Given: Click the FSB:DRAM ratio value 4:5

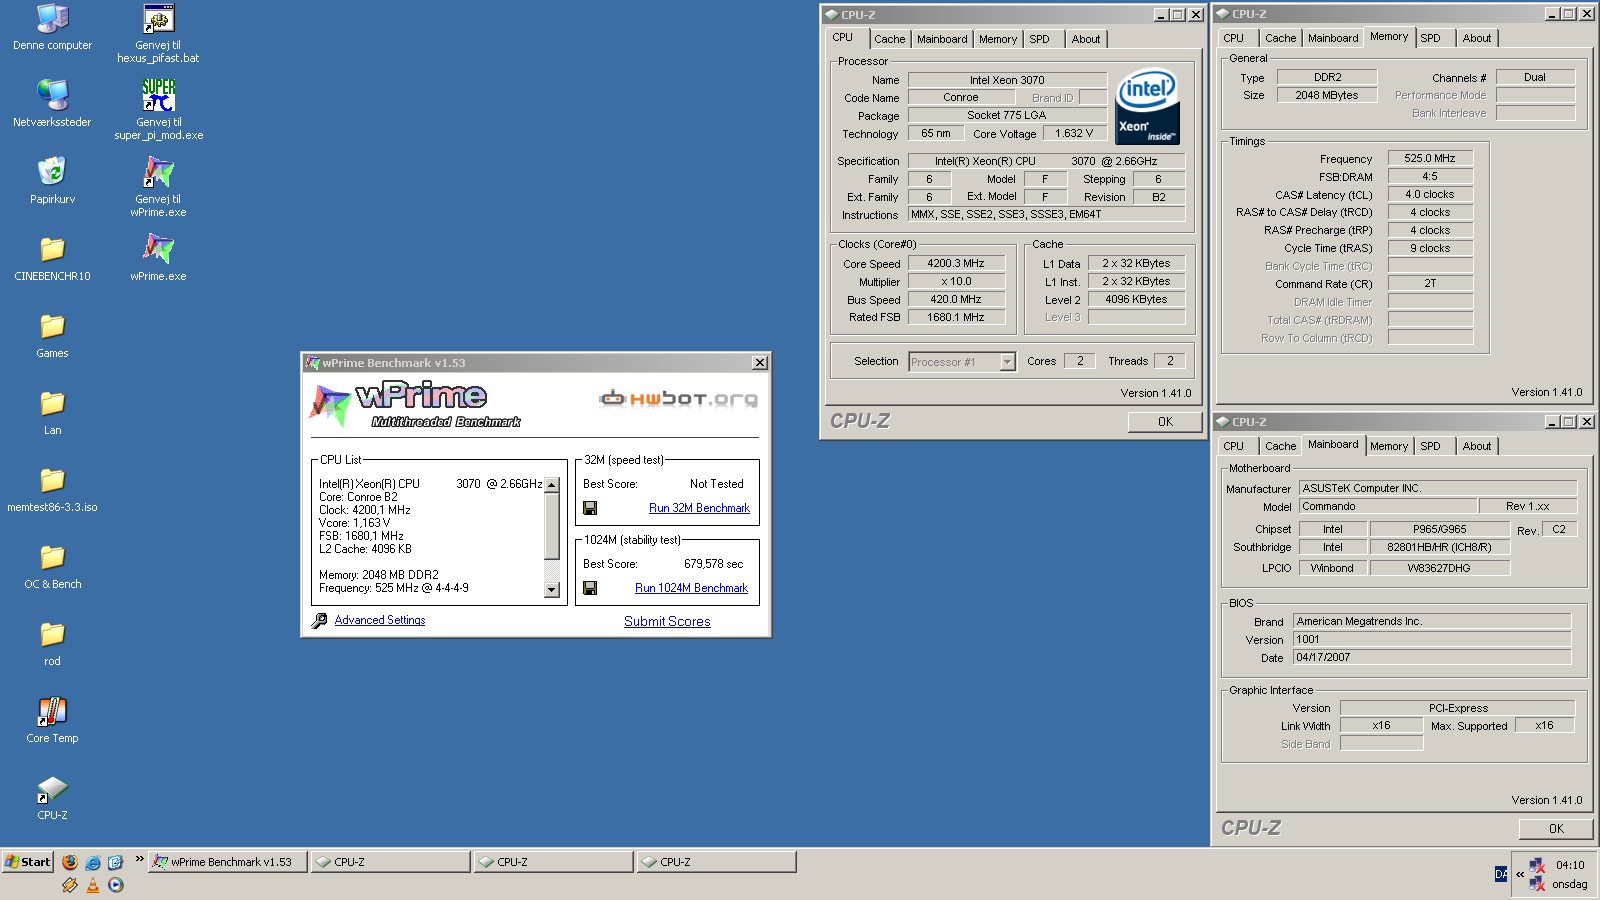Looking at the screenshot, I should (1430, 176).
